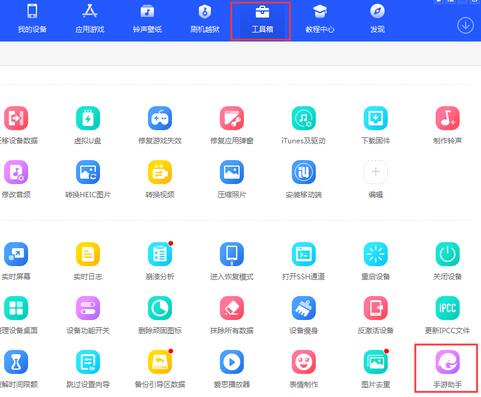Click the 编辑 plus button

[x=376, y=172]
